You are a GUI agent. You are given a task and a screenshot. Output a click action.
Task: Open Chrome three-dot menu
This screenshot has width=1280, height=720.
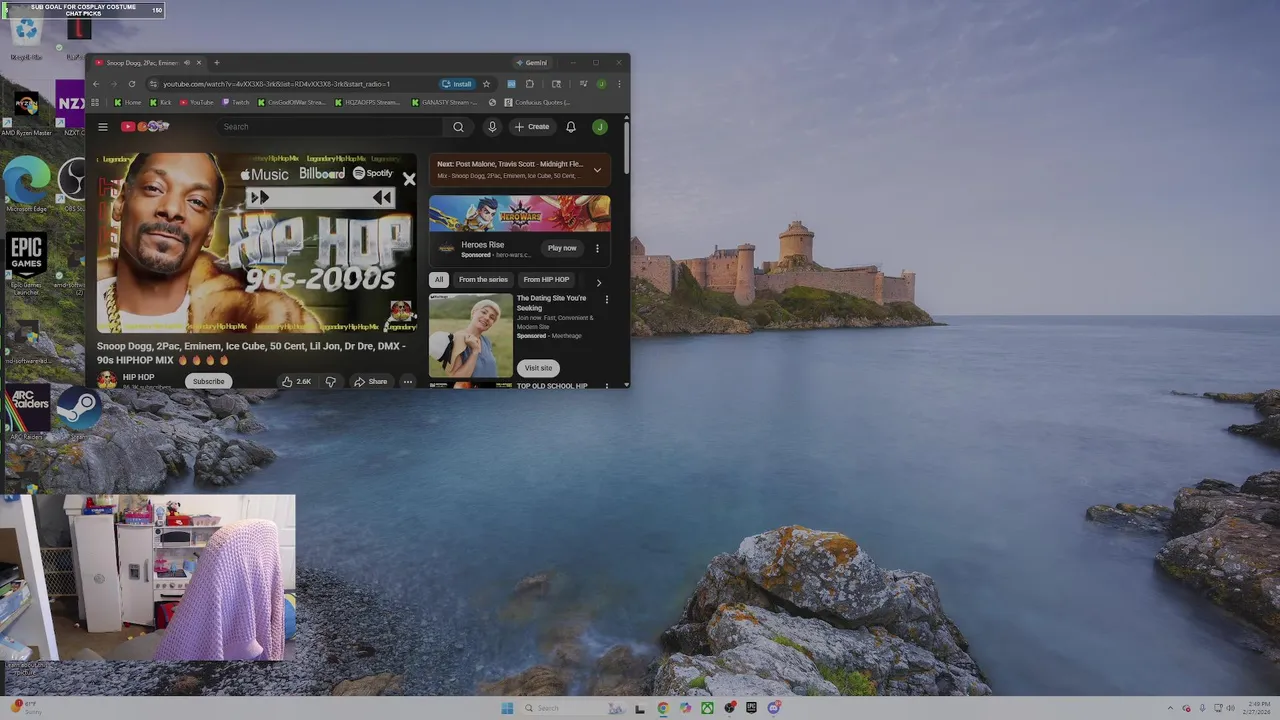[x=619, y=84]
